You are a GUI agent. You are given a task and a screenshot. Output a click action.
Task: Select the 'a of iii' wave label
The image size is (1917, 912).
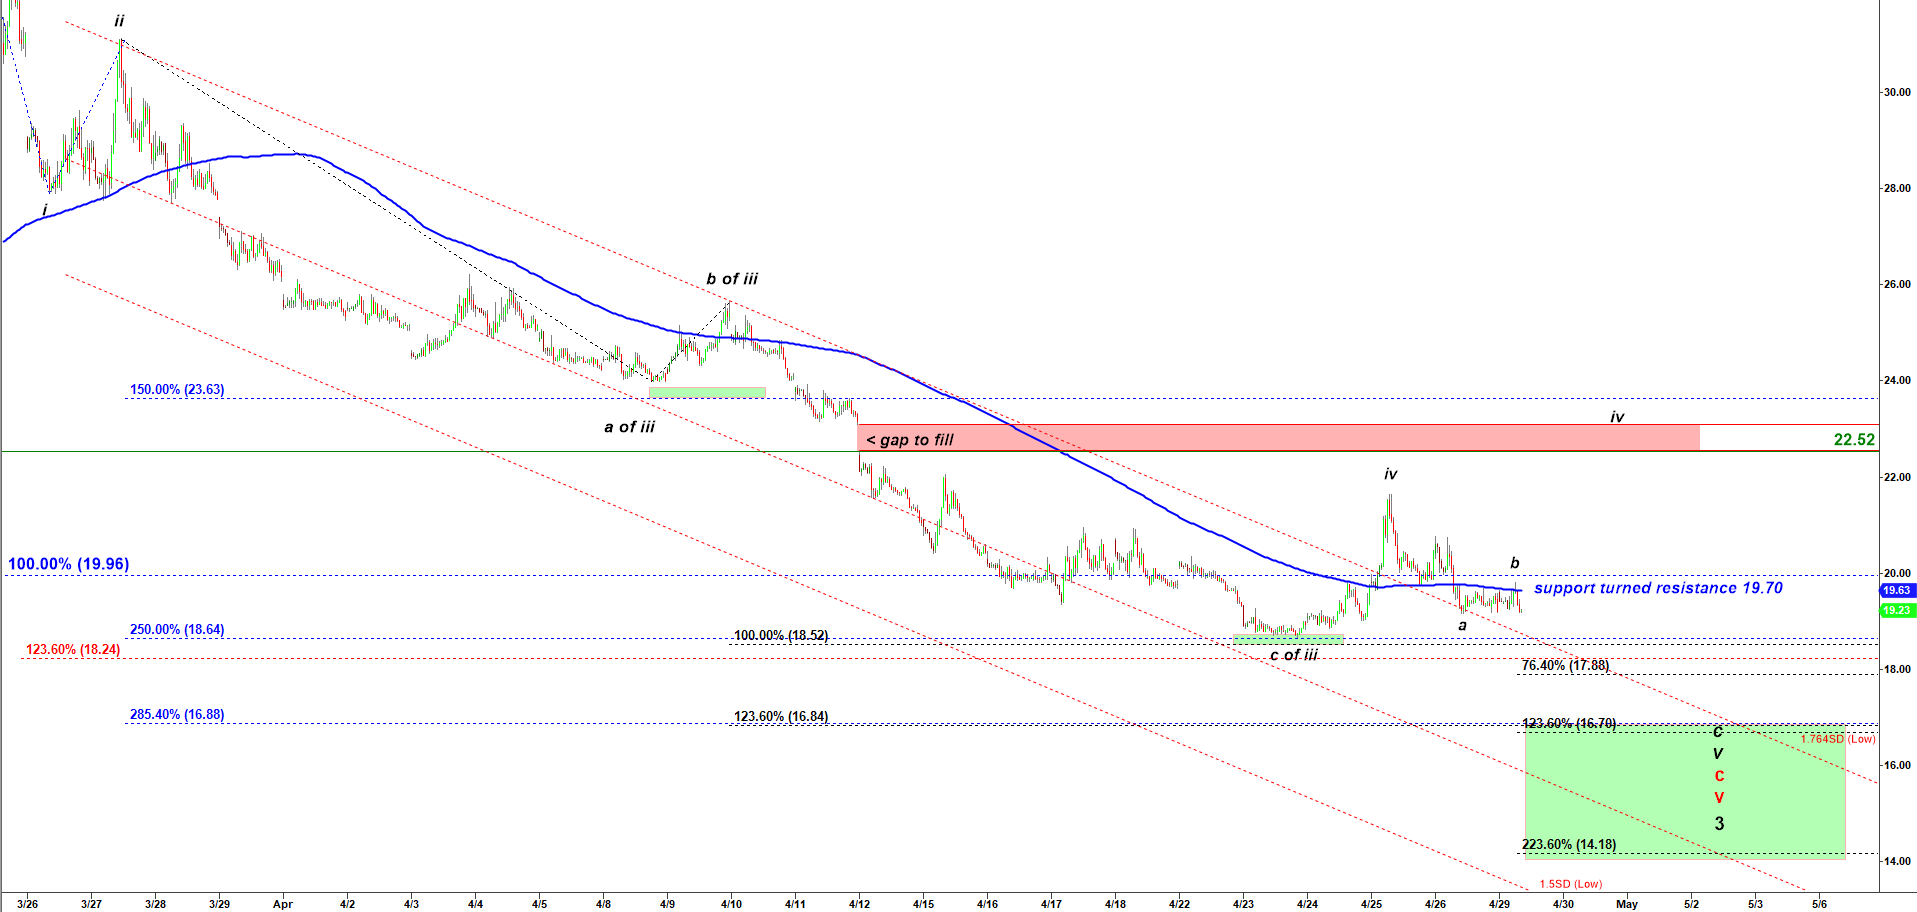click(629, 427)
